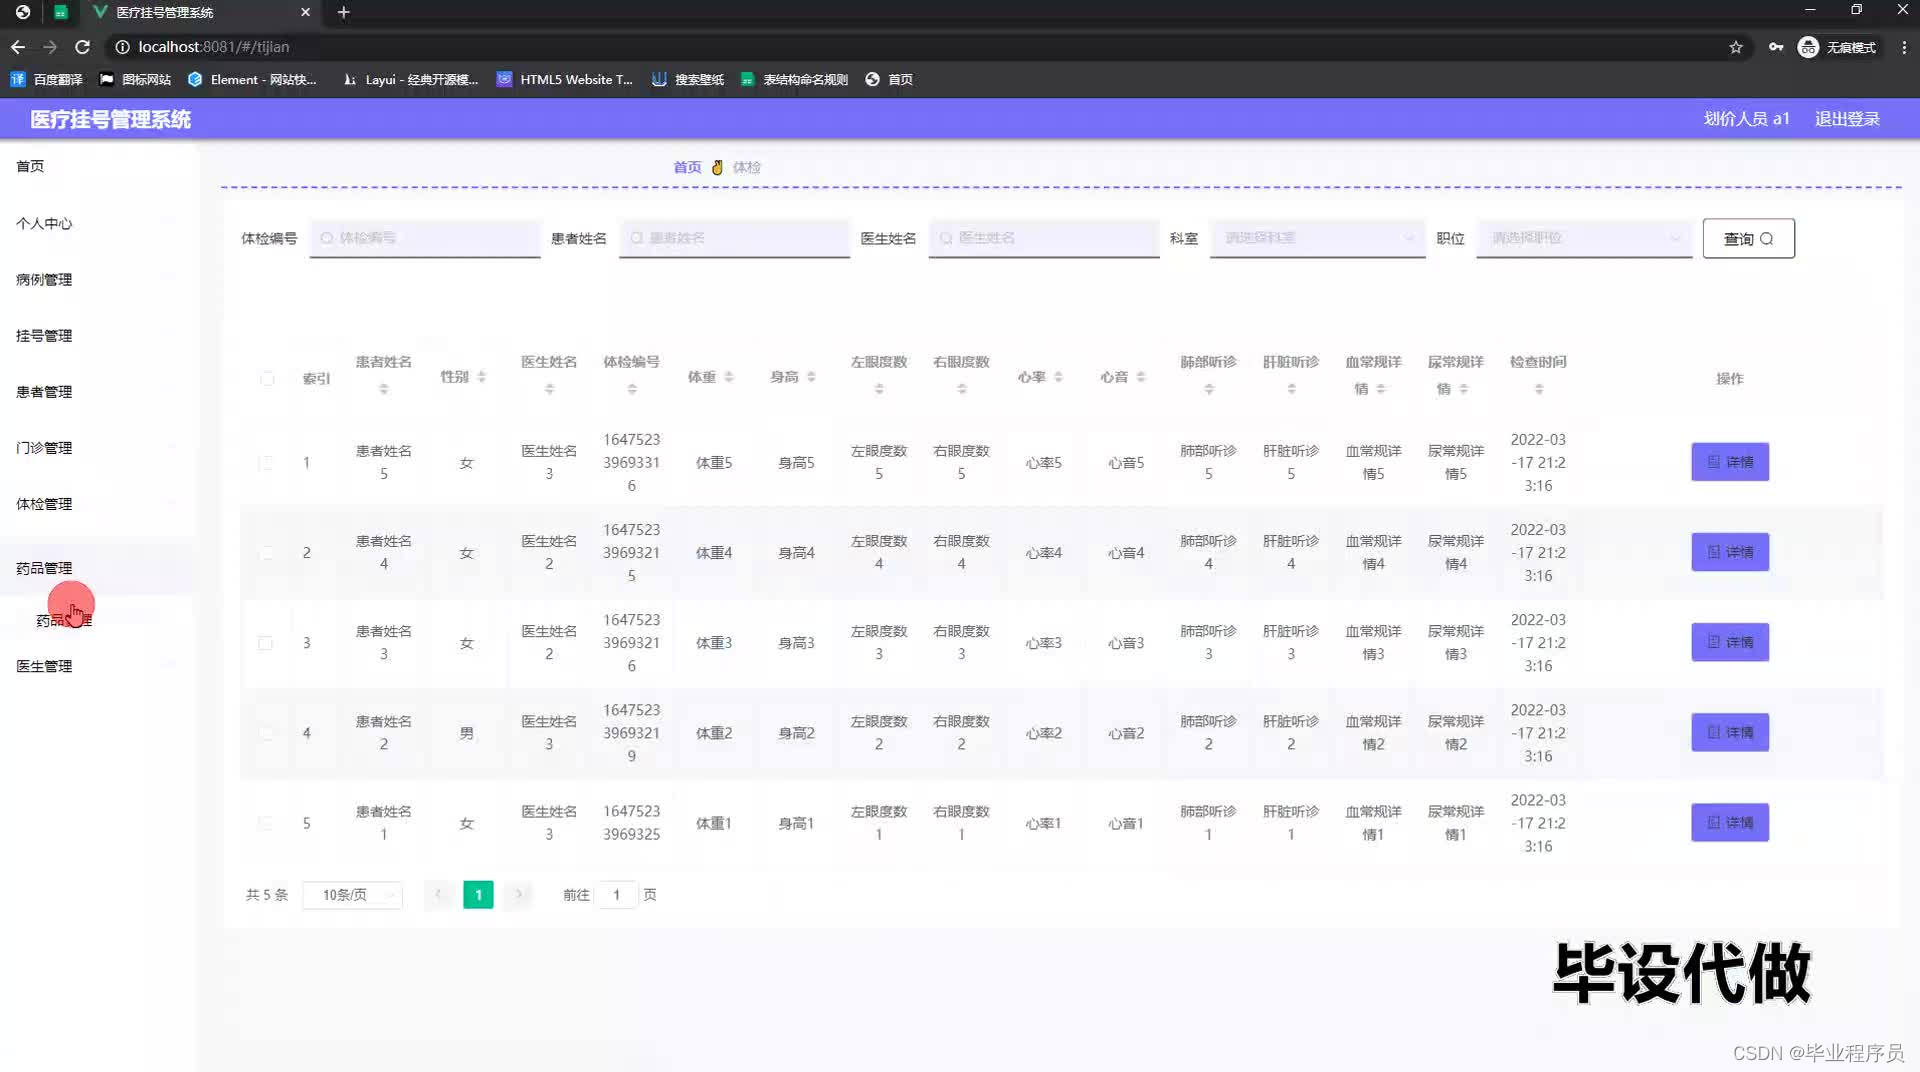Check the row for 患者姓名2
Screen dimensions: 1920x1072
[x=265, y=733]
